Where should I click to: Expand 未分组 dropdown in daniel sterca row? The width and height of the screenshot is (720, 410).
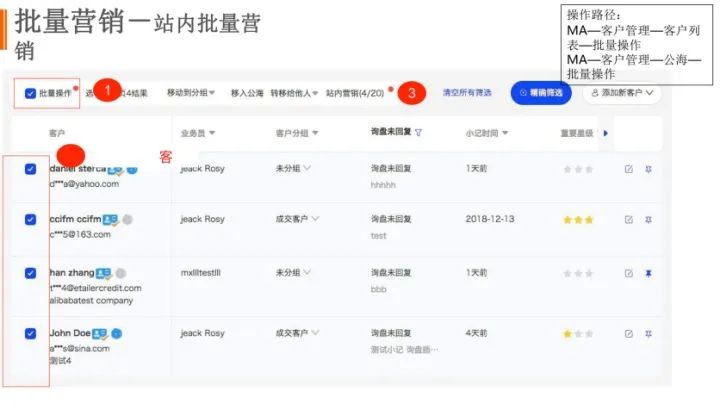(293, 168)
